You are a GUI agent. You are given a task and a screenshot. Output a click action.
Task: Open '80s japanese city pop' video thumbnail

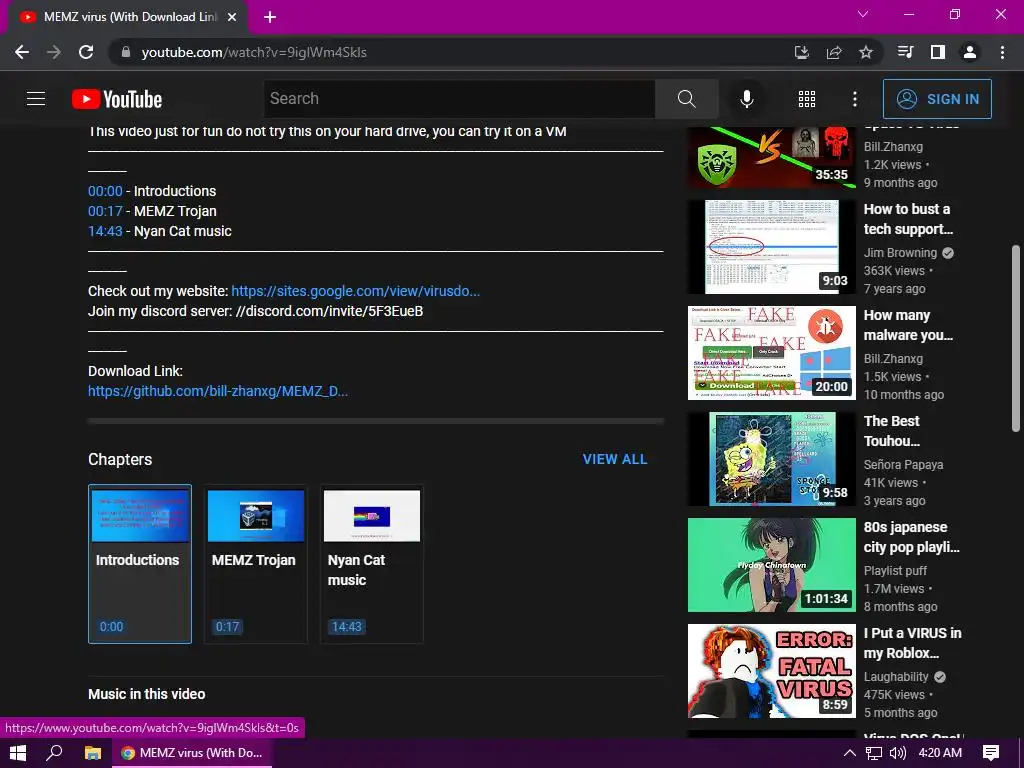pos(771,565)
